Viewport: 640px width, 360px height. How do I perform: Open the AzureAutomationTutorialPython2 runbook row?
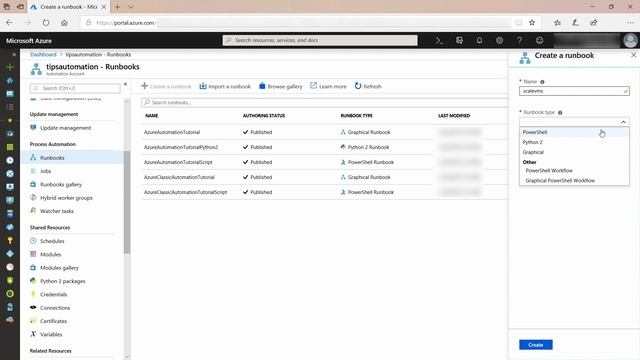pos(324,147)
